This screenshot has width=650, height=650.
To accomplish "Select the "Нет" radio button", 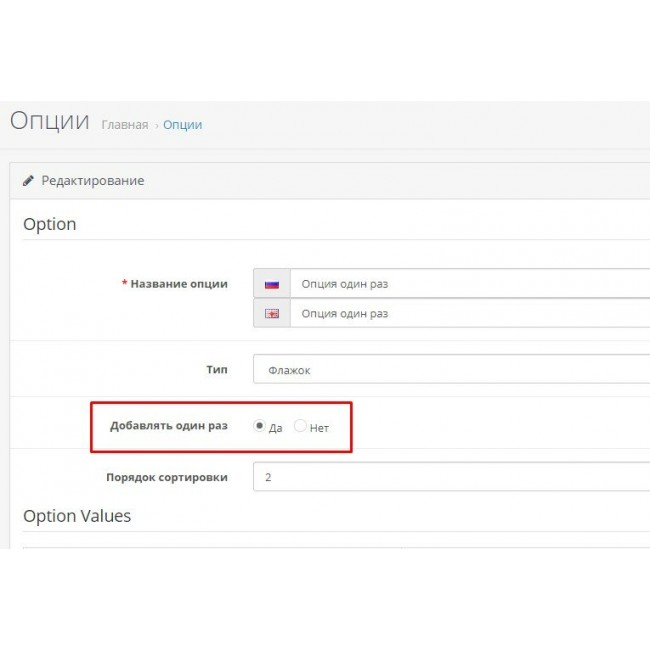I will click(x=300, y=426).
